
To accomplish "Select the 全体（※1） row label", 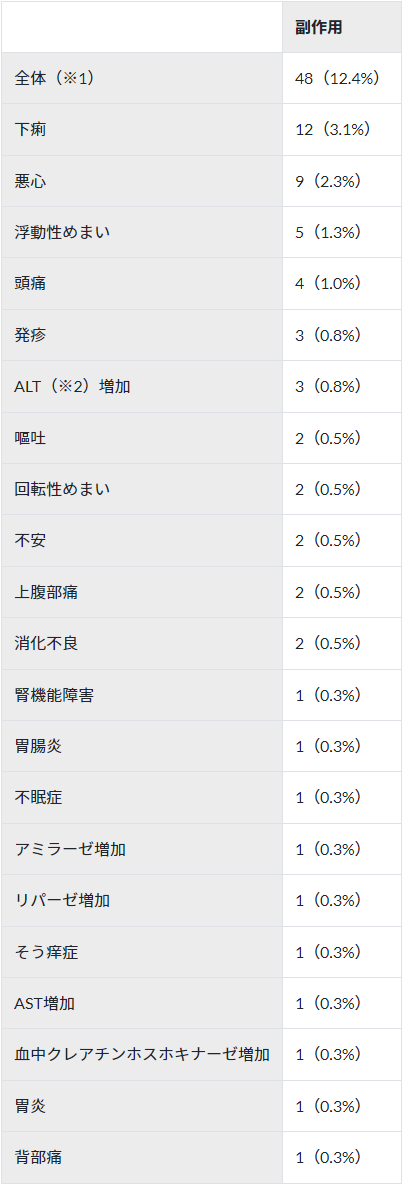I will 53,78.
